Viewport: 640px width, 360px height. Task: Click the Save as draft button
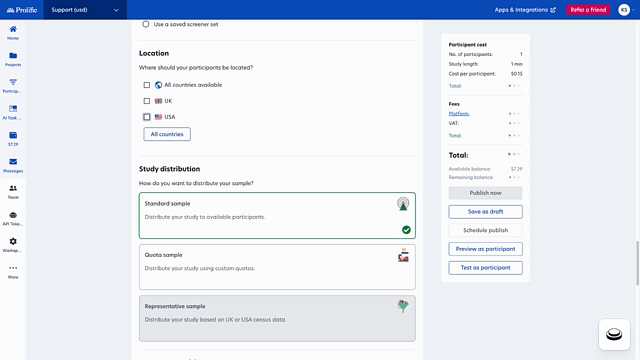click(485, 212)
